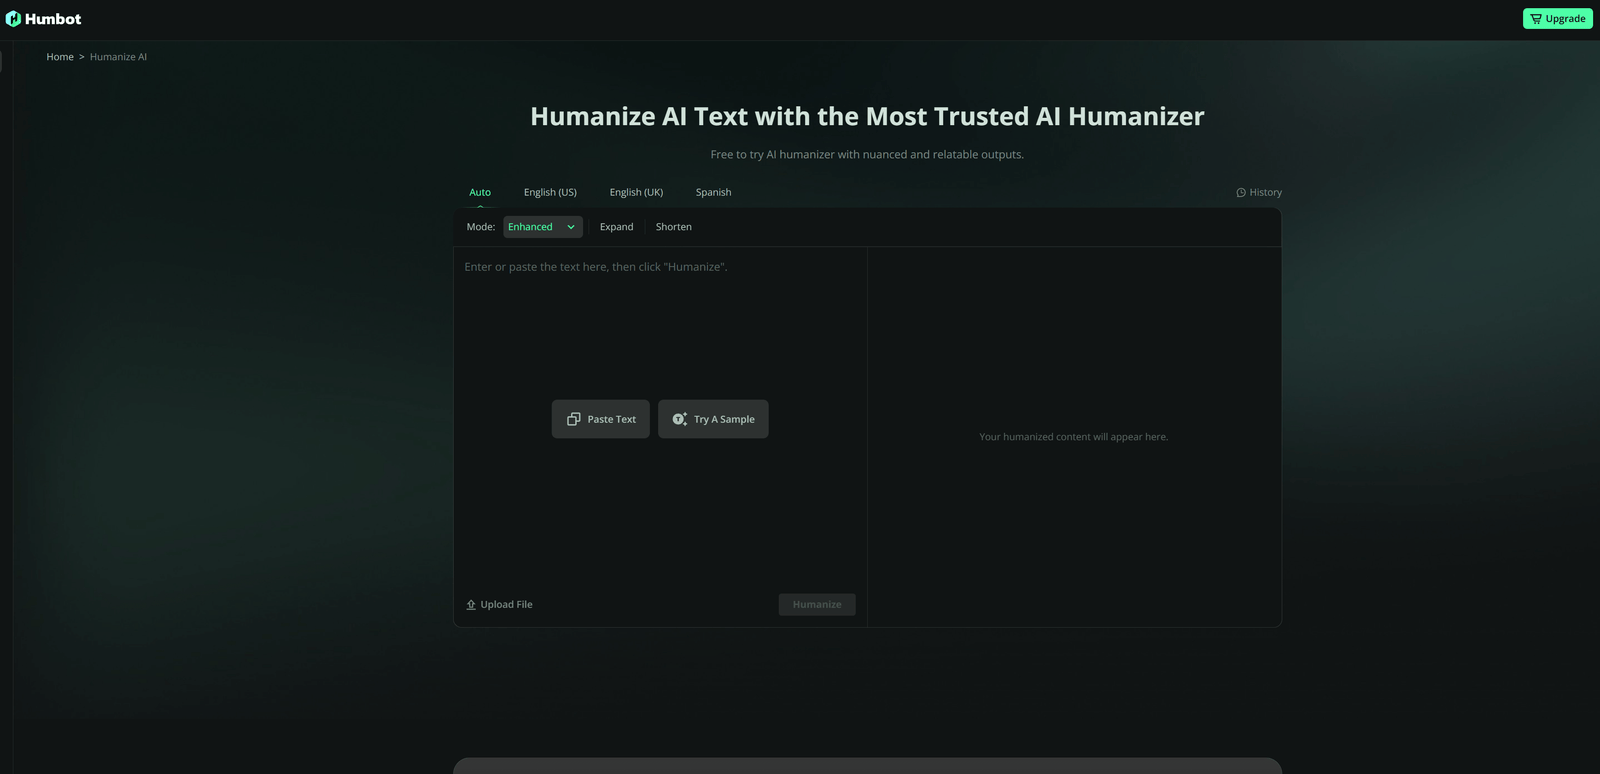This screenshot has height=774, width=1600.
Task: Click the Humbot brand name text
Action: (x=53, y=19)
